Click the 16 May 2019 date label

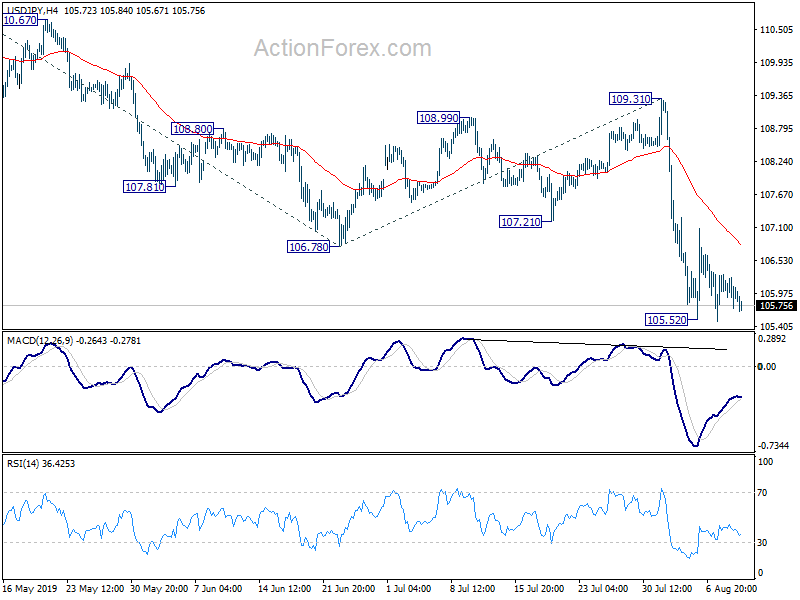click(x=29, y=589)
